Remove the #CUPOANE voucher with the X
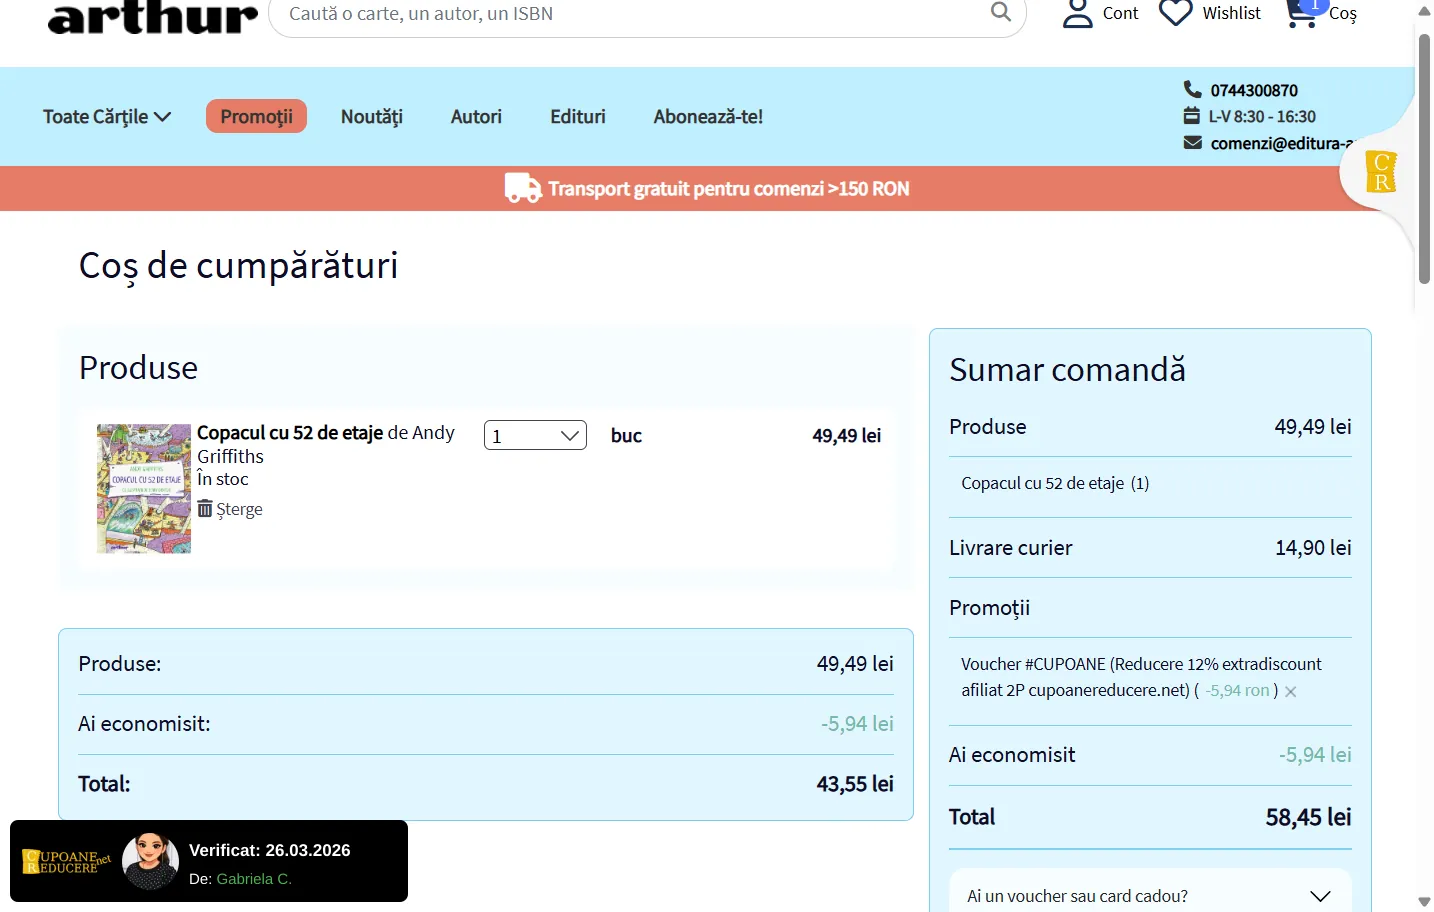This screenshot has height=912, width=1434. click(1291, 692)
